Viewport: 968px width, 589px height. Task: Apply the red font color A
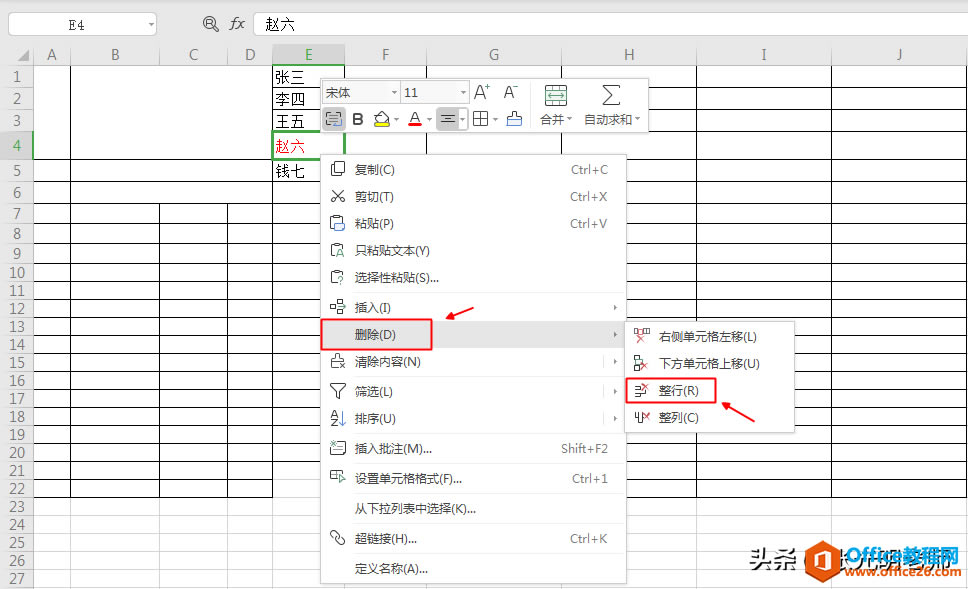click(415, 119)
